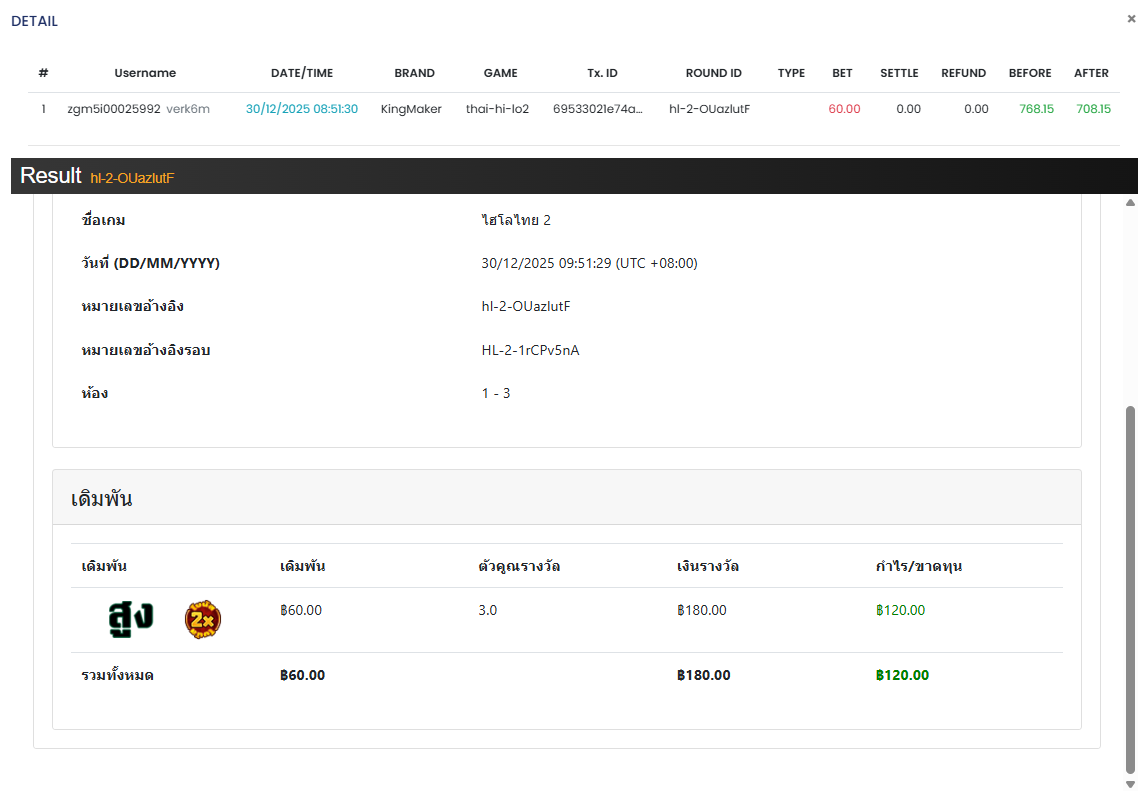Viewport: 1147px width, 802px height.
Task: Click the DATE/TIME column header
Action: pyautogui.click(x=302, y=73)
